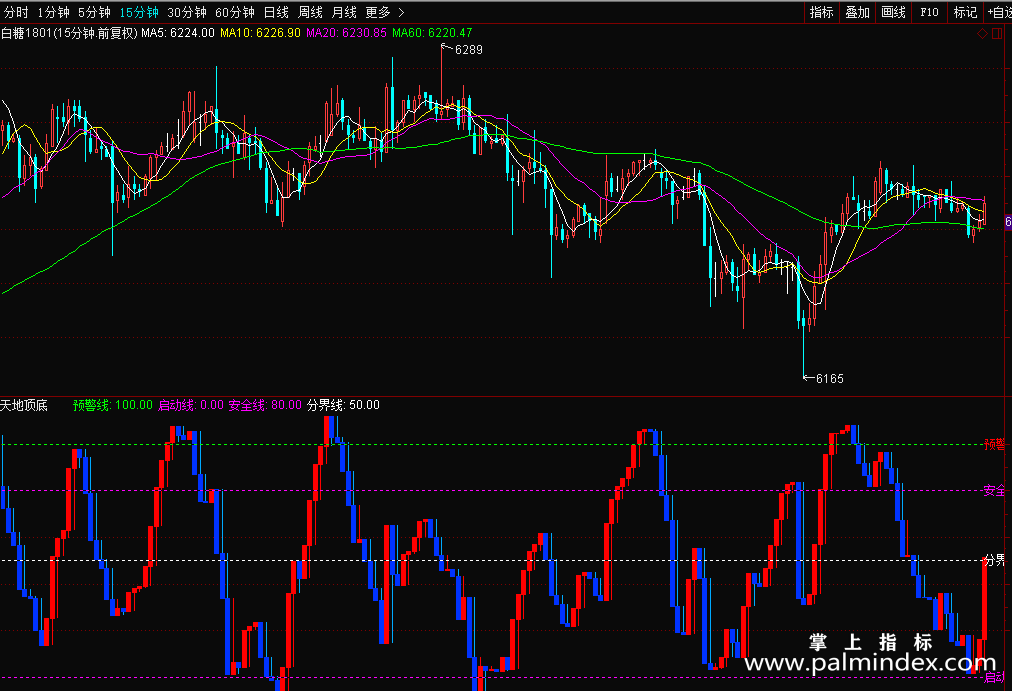The image size is (1012, 691).
Task: Click the red split-panel icon
Action: coord(997,34)
